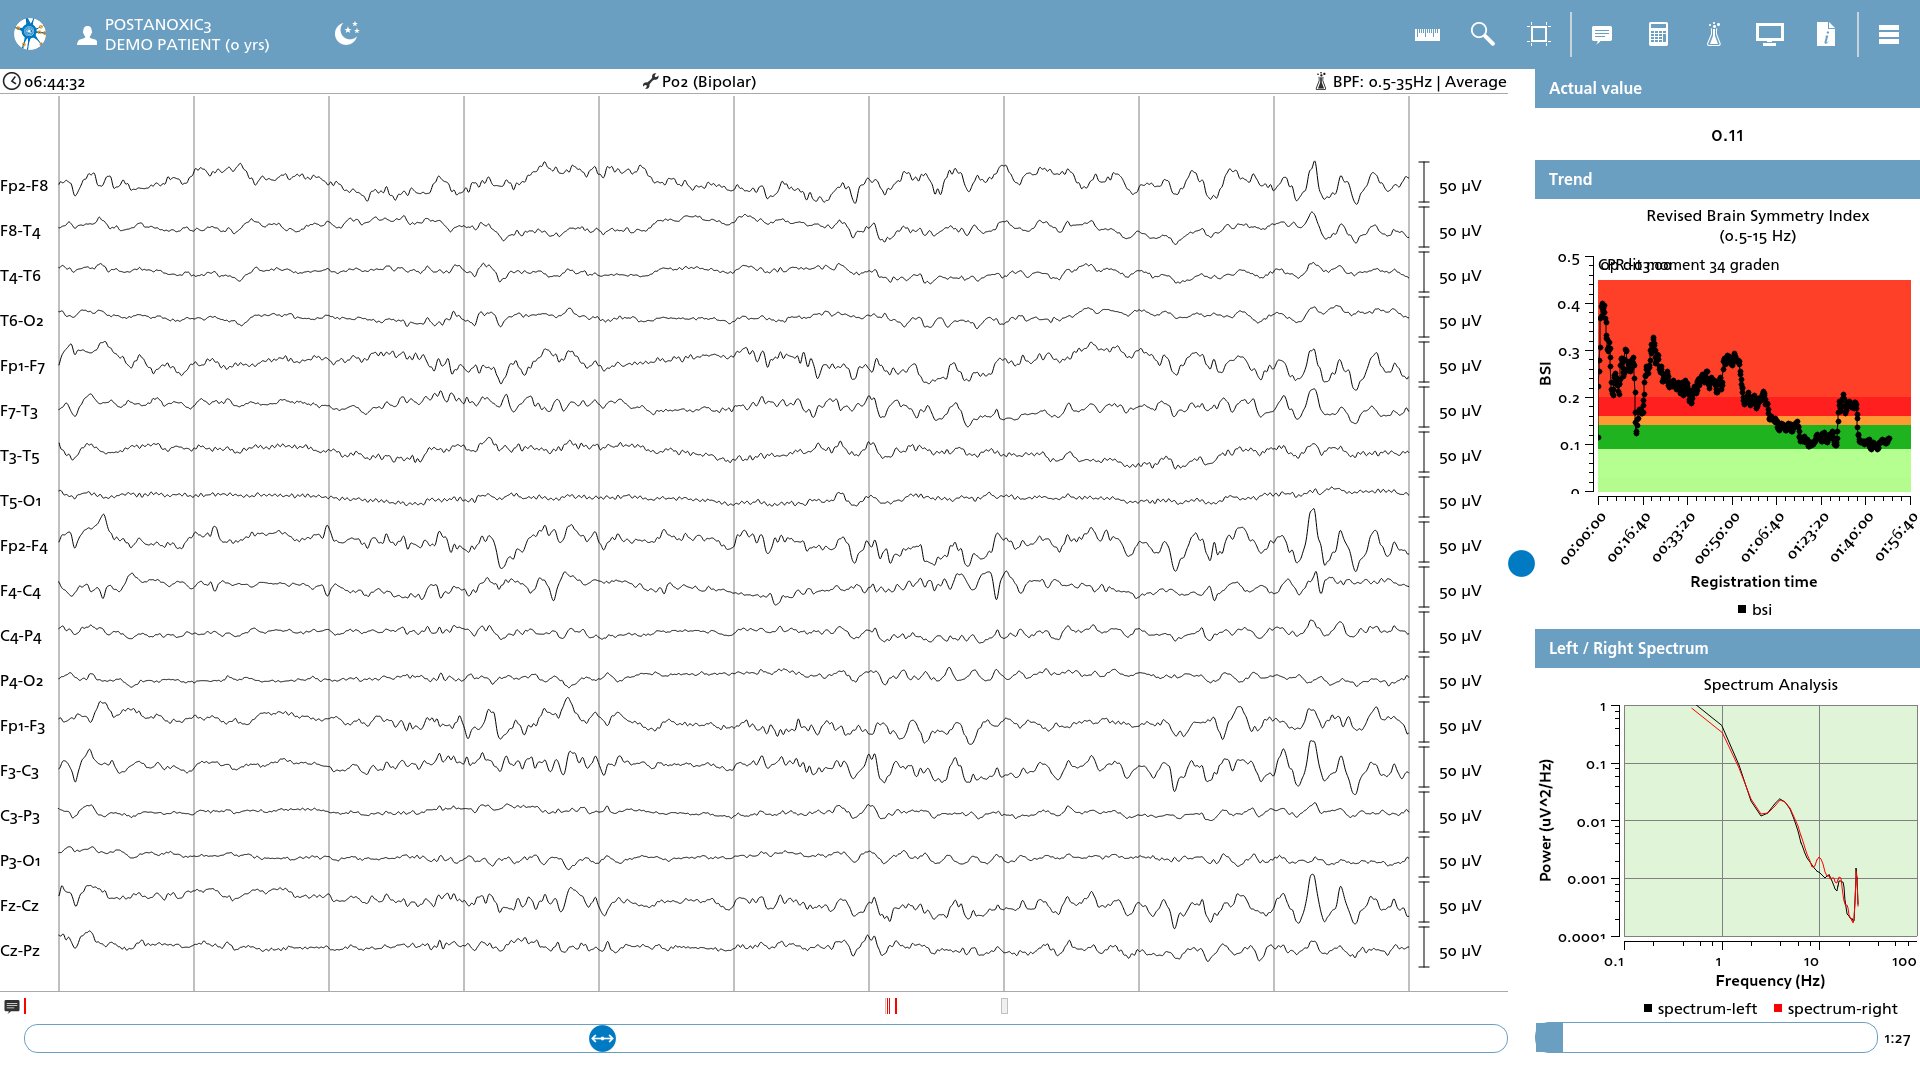The image size is (1920, 1080).
Task: Open the info document icon
Action: coord(1826,34)
